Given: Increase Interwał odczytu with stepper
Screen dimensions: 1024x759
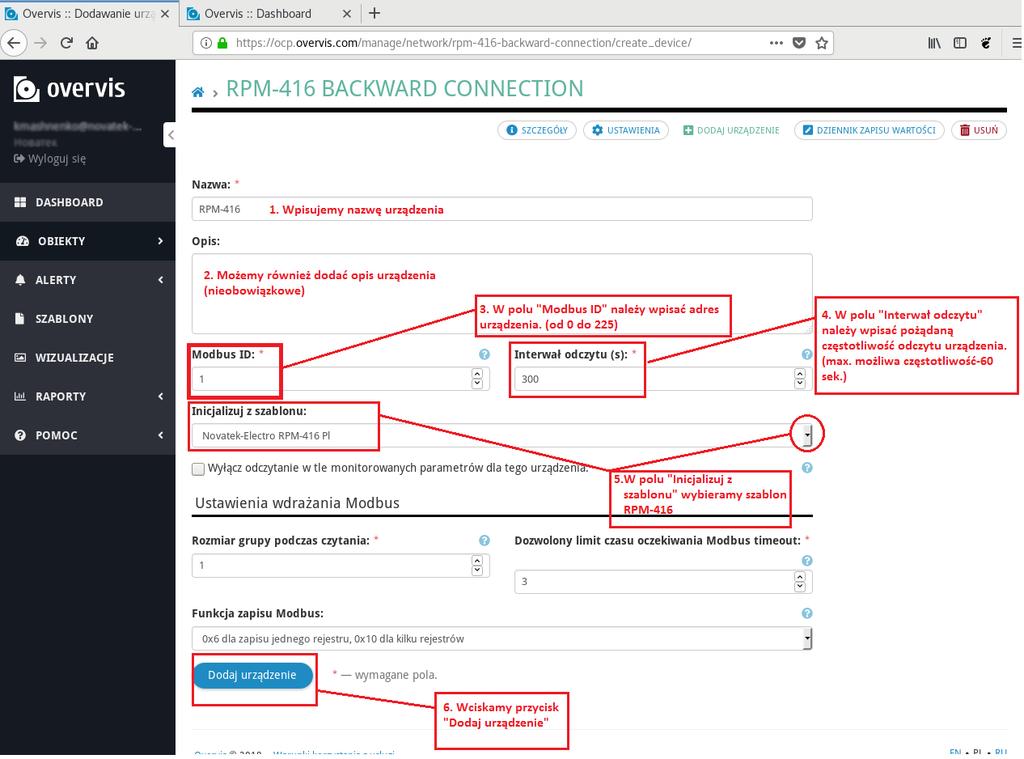Looking at the screenshot, I should 800,374.
